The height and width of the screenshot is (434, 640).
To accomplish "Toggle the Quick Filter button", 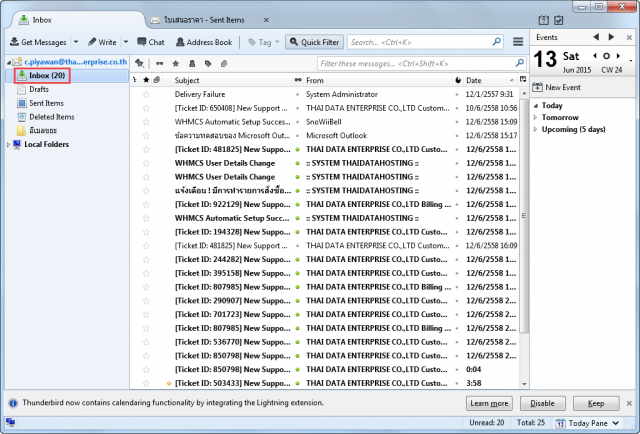I will [314, 42].
